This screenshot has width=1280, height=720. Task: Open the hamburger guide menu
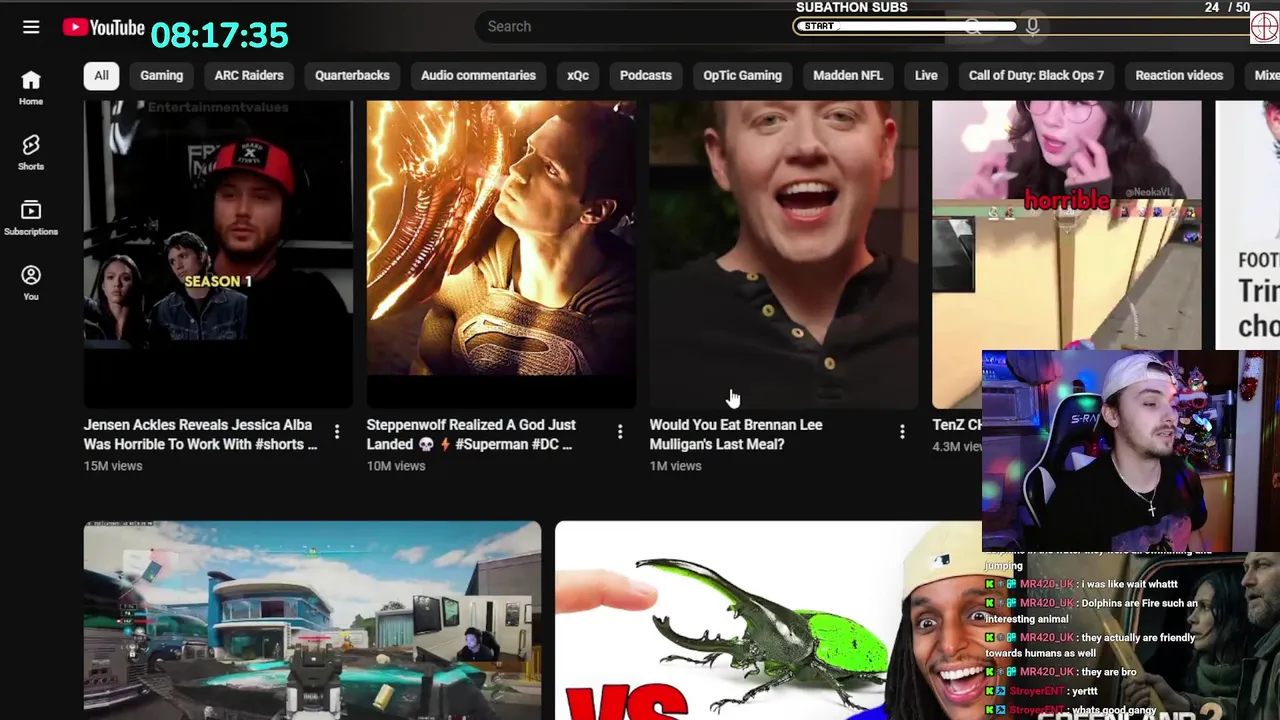[31, 27]
